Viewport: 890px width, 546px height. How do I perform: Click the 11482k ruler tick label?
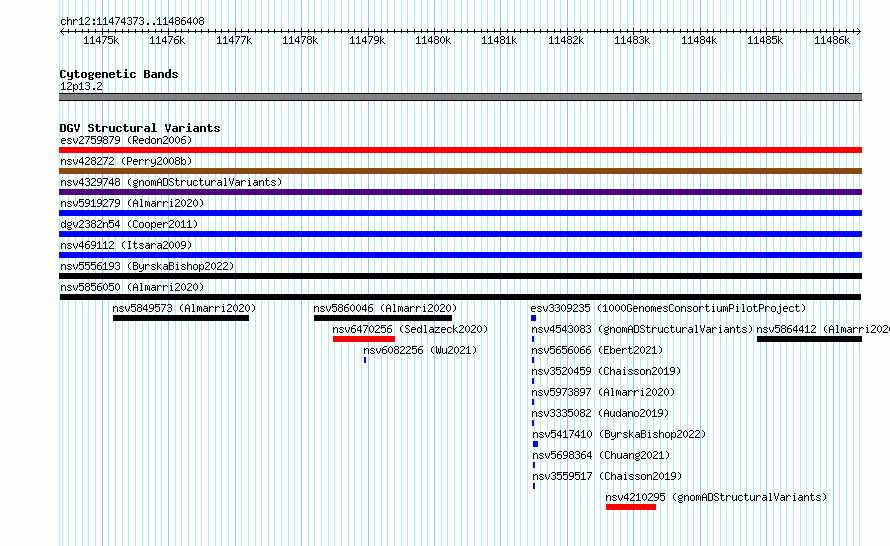coord(566,40)
